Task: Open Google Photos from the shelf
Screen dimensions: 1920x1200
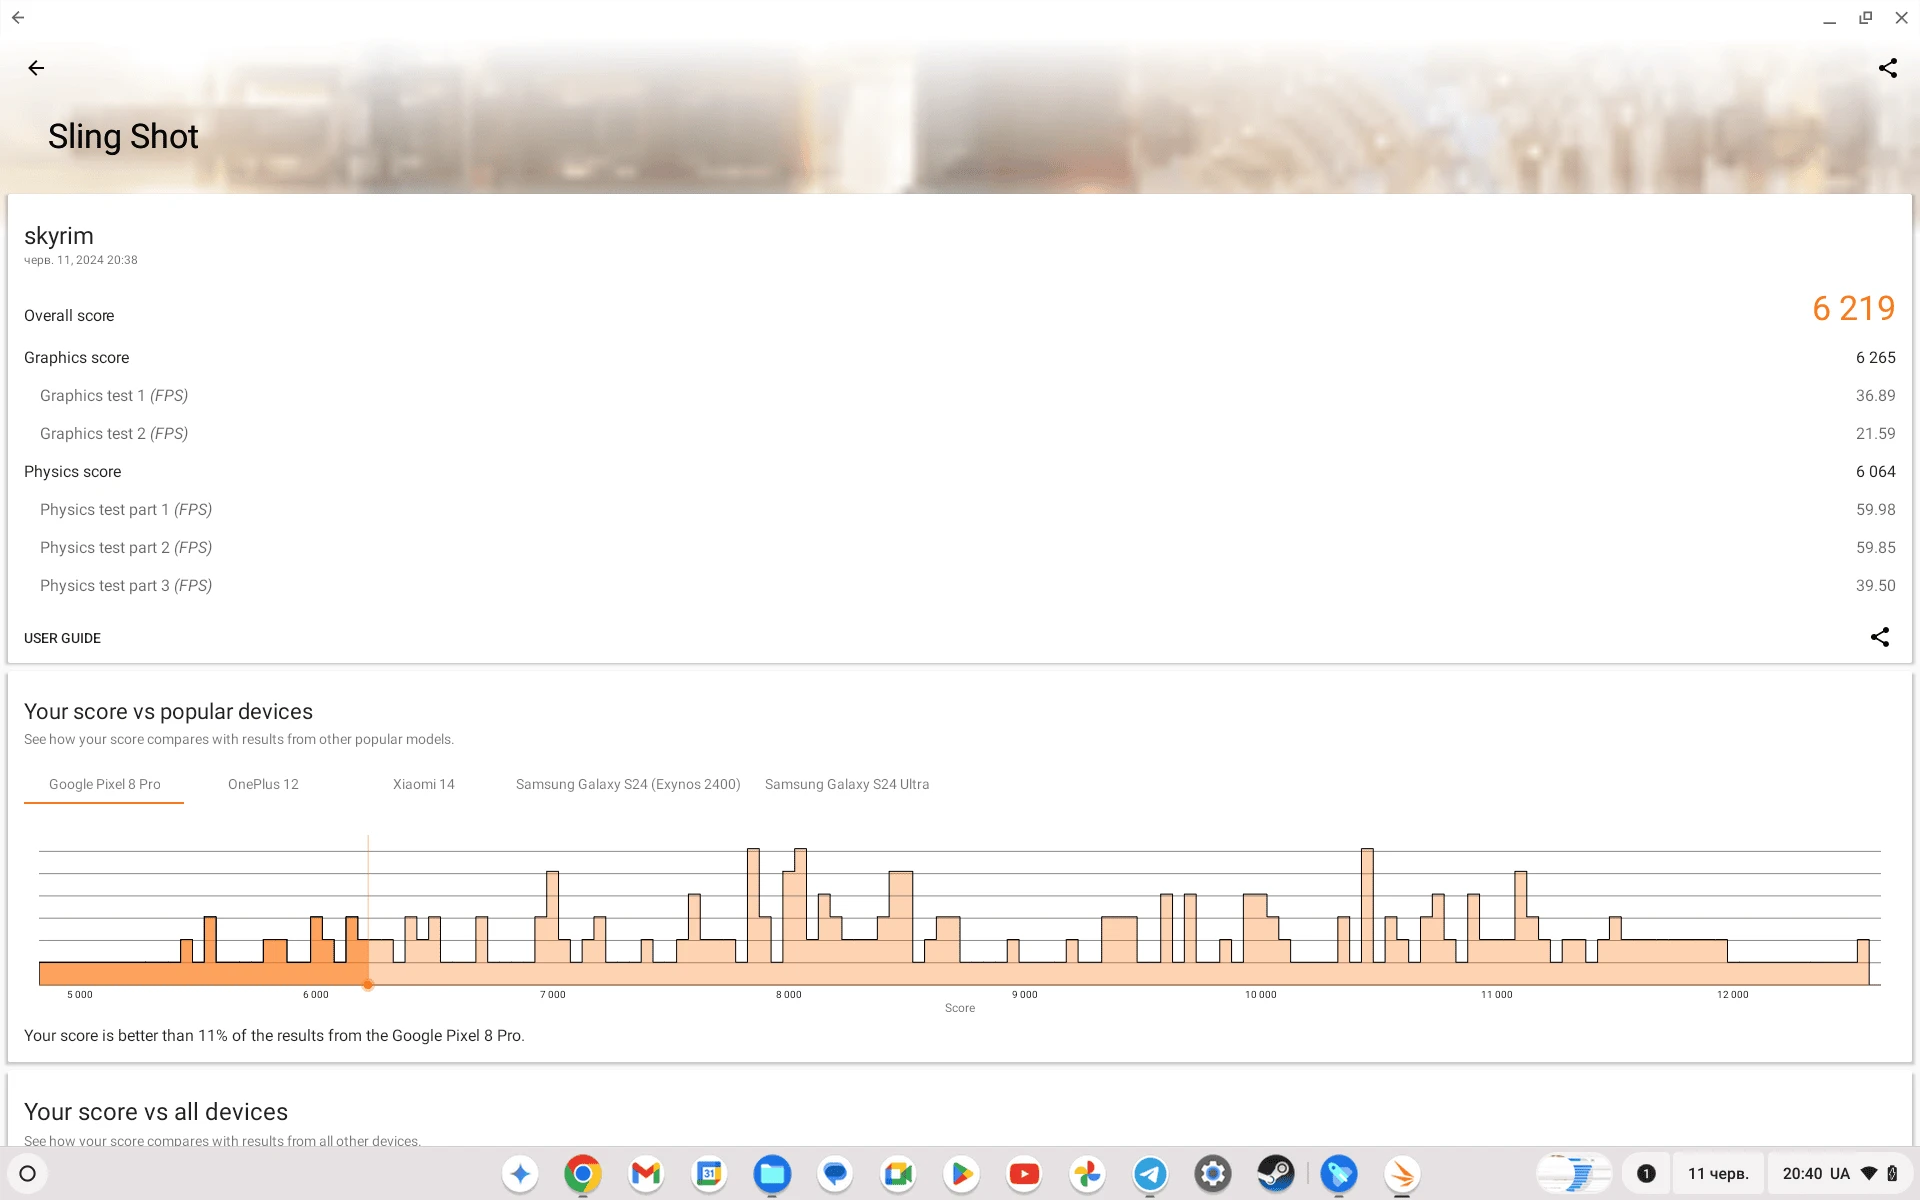Action: pyautogui.click(x=1087, y=1173)
